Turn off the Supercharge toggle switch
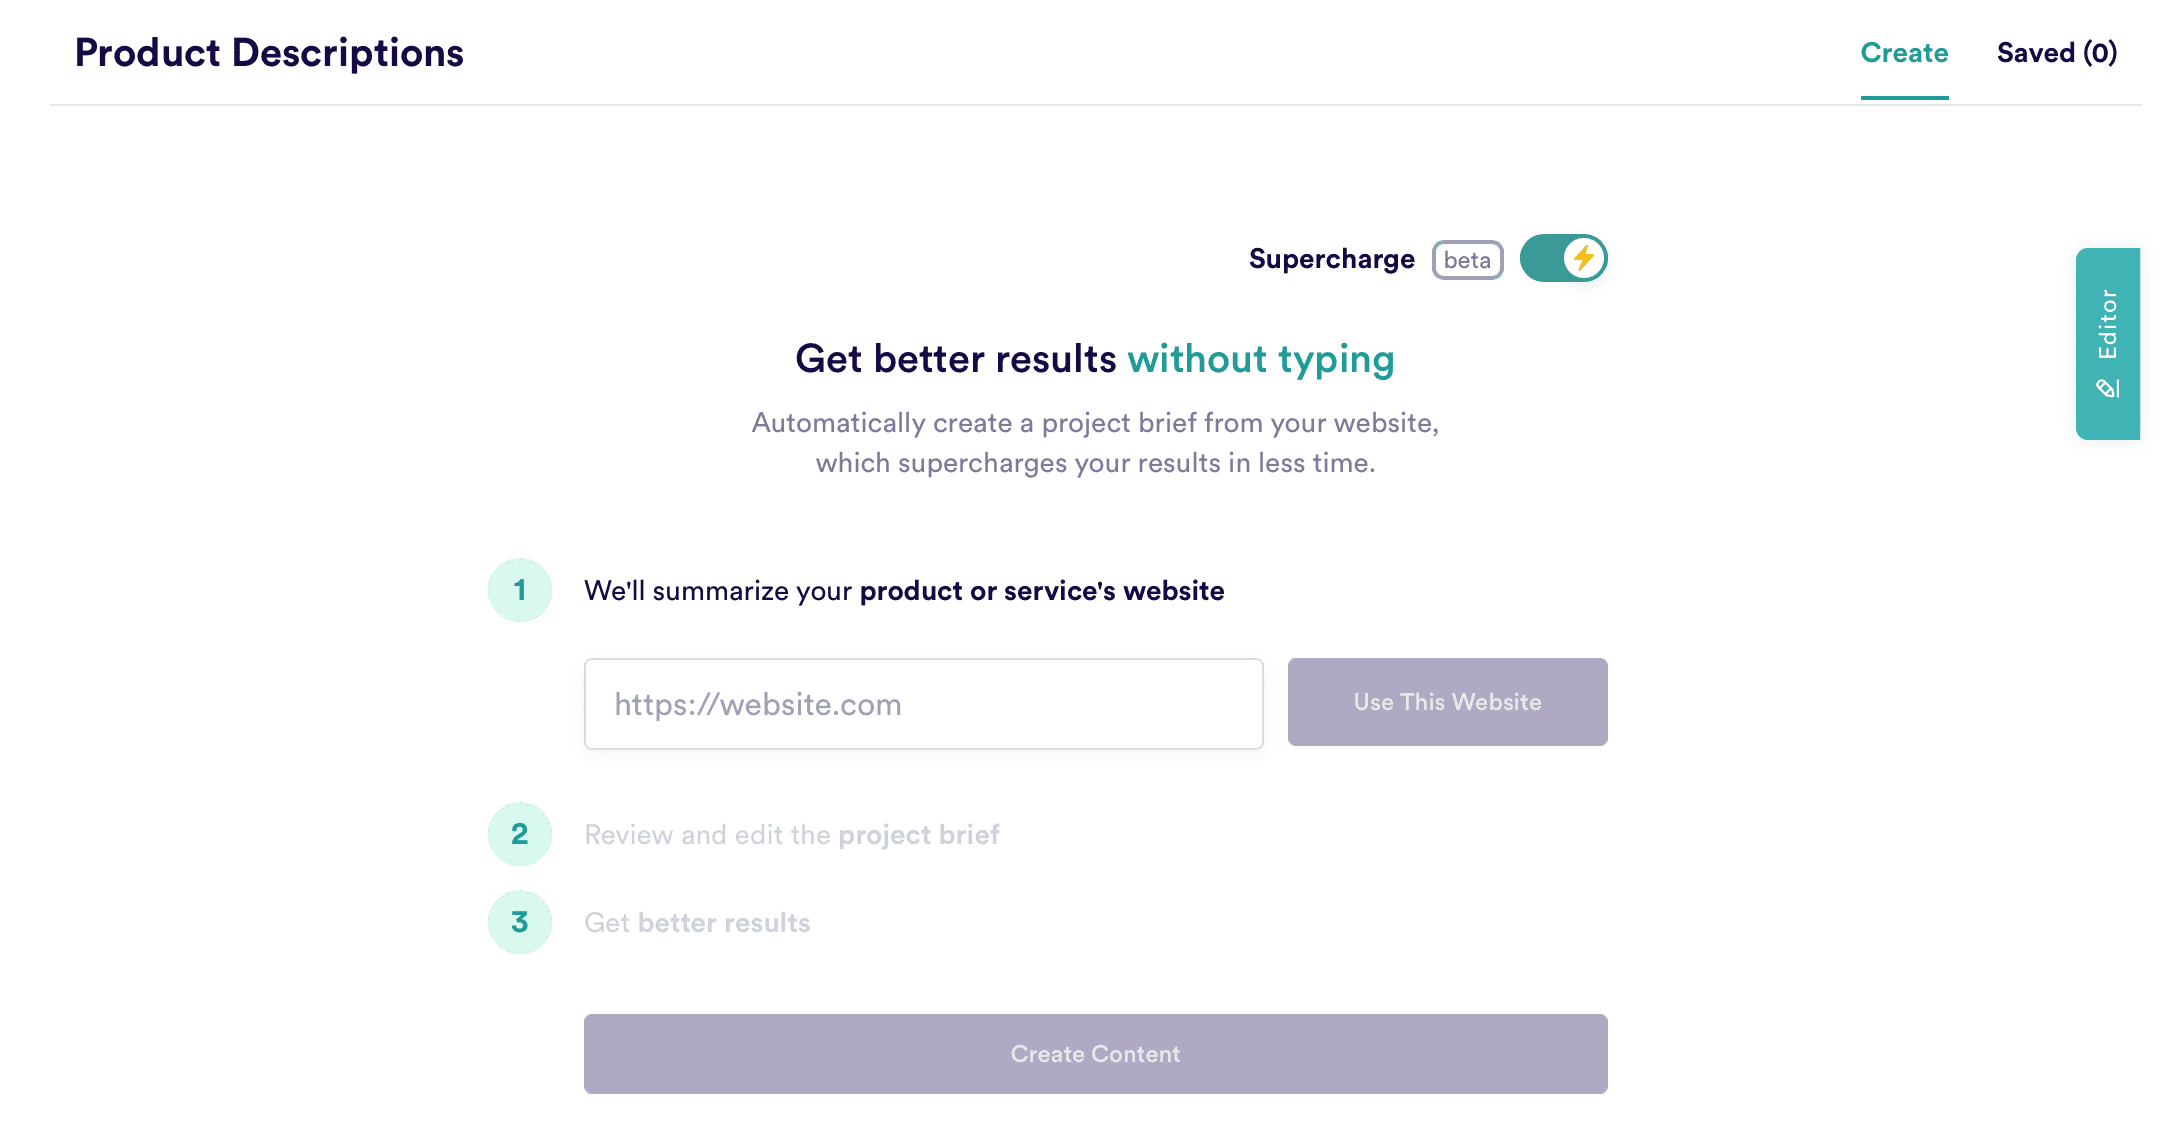This screenshot has height=1142, width=2170. (1562, 259)
